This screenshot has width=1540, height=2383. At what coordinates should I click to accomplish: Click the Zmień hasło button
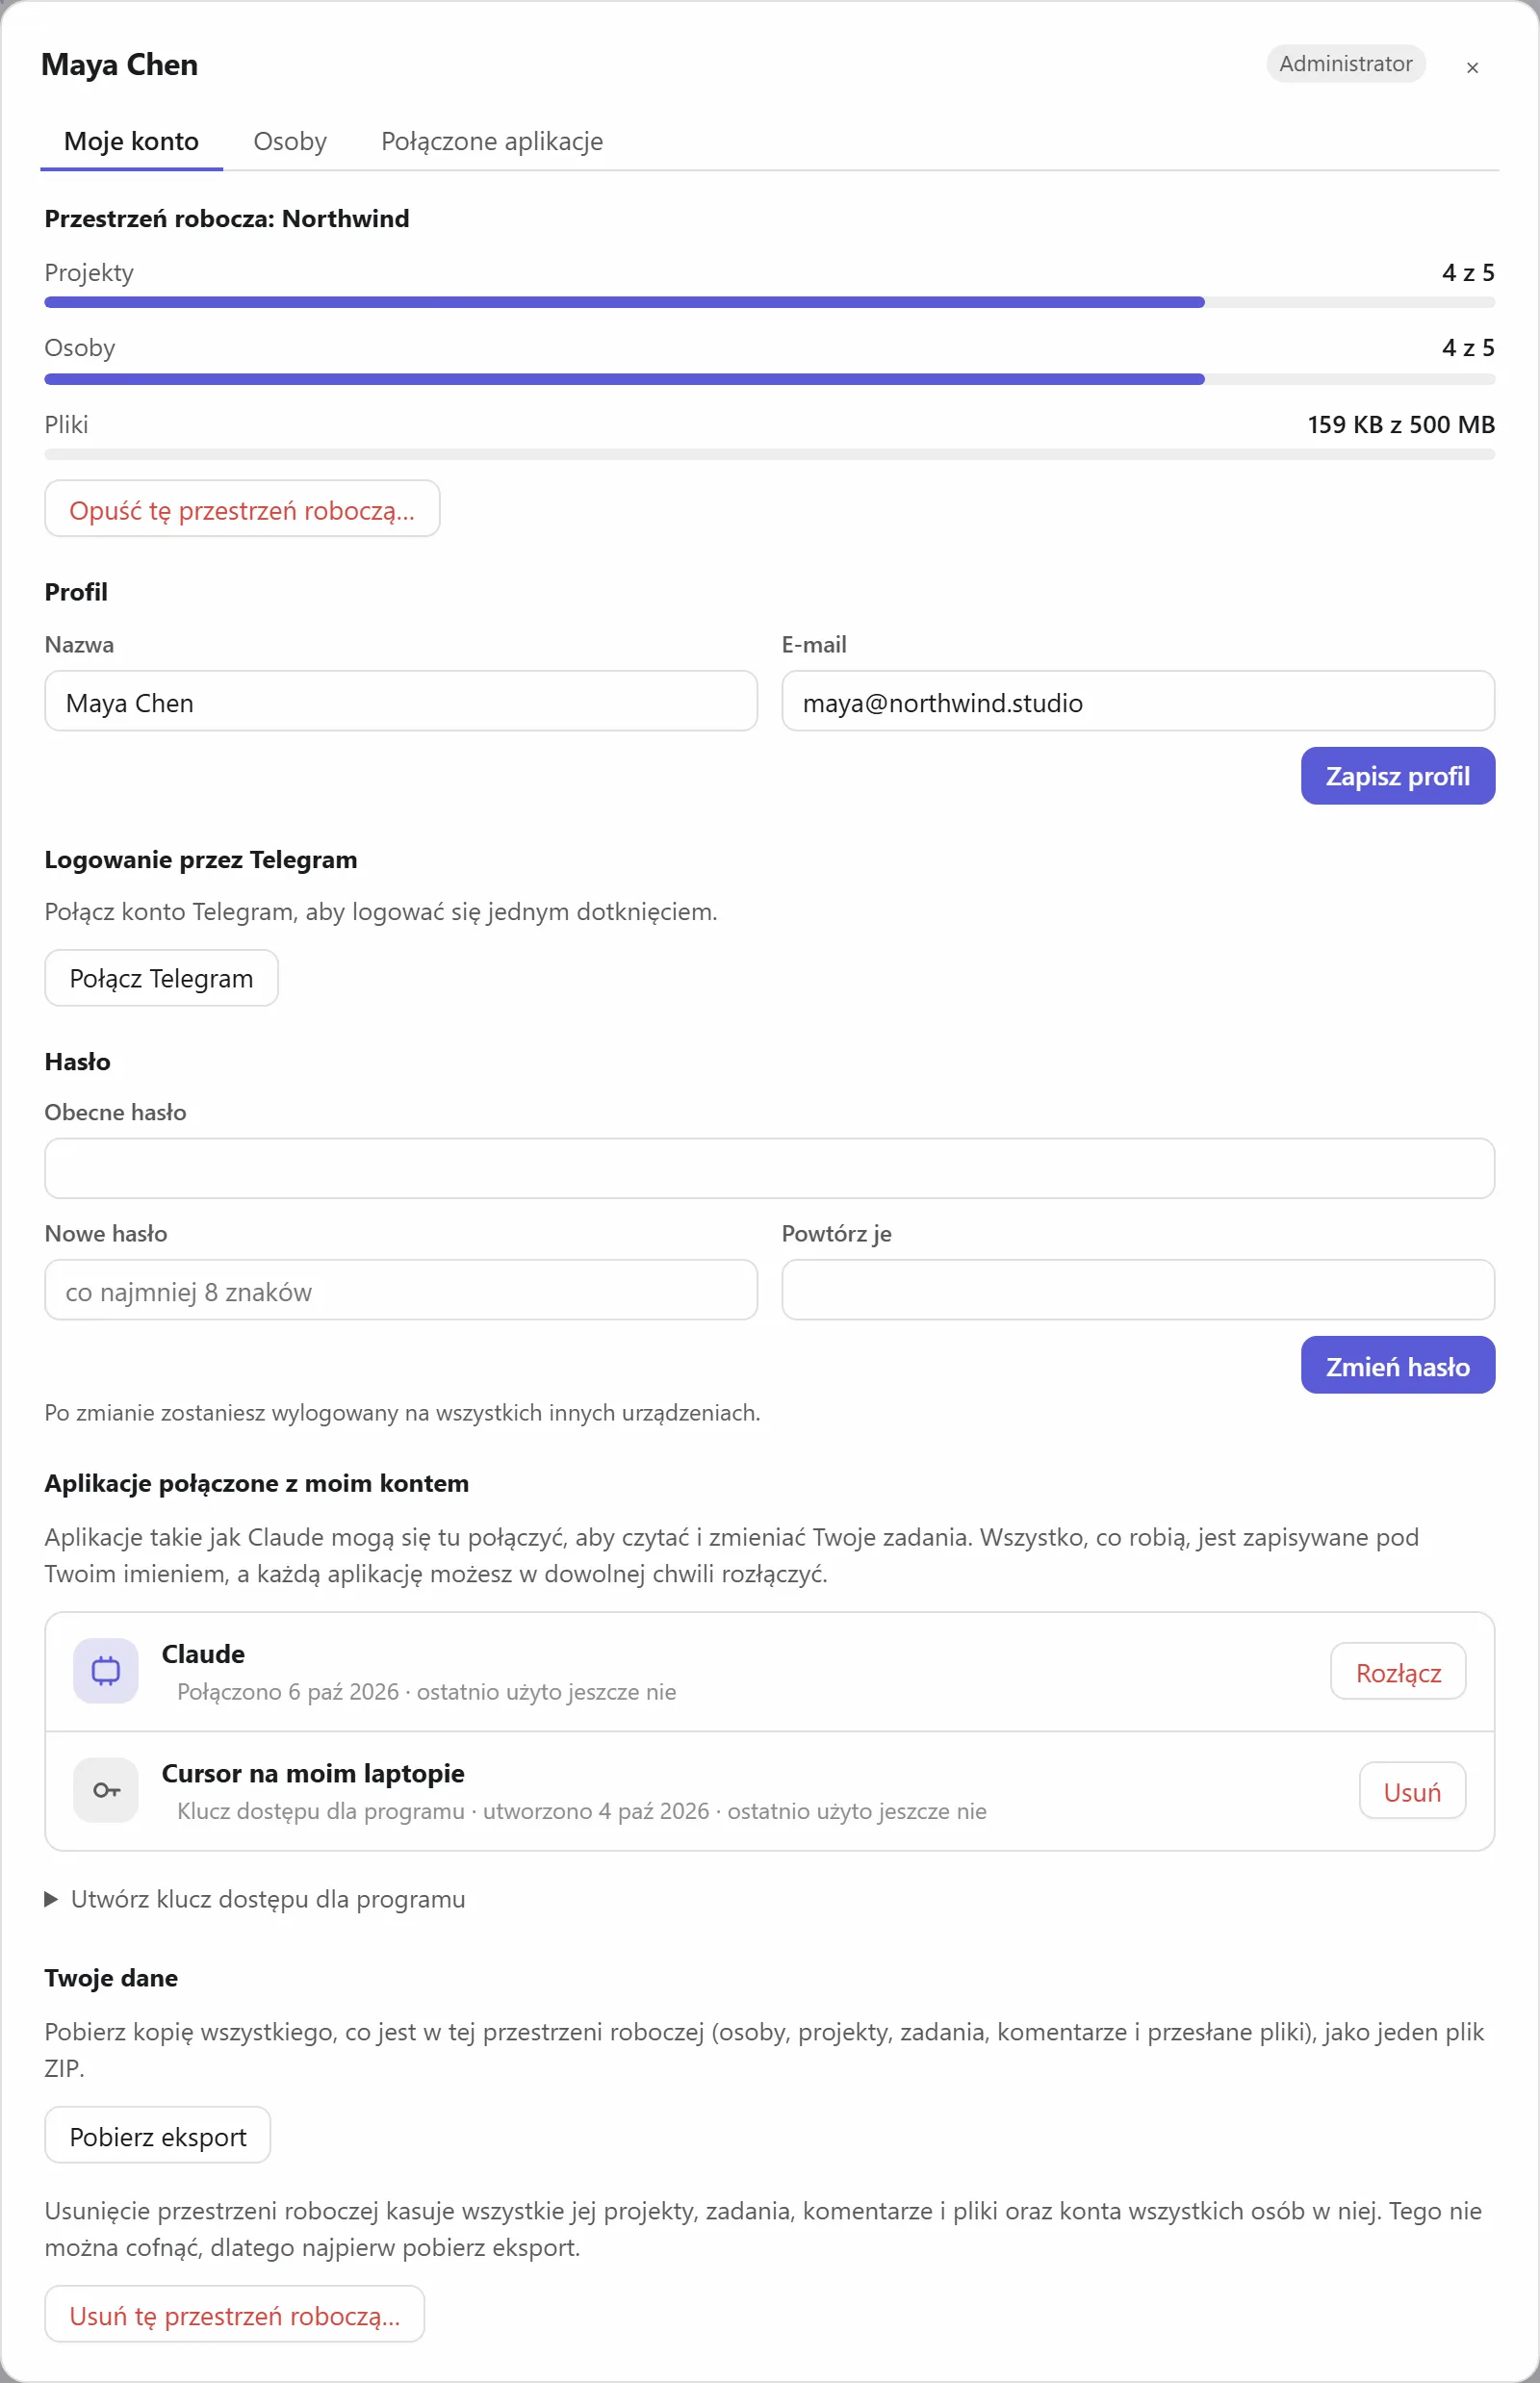[x=1397, y=1365]
